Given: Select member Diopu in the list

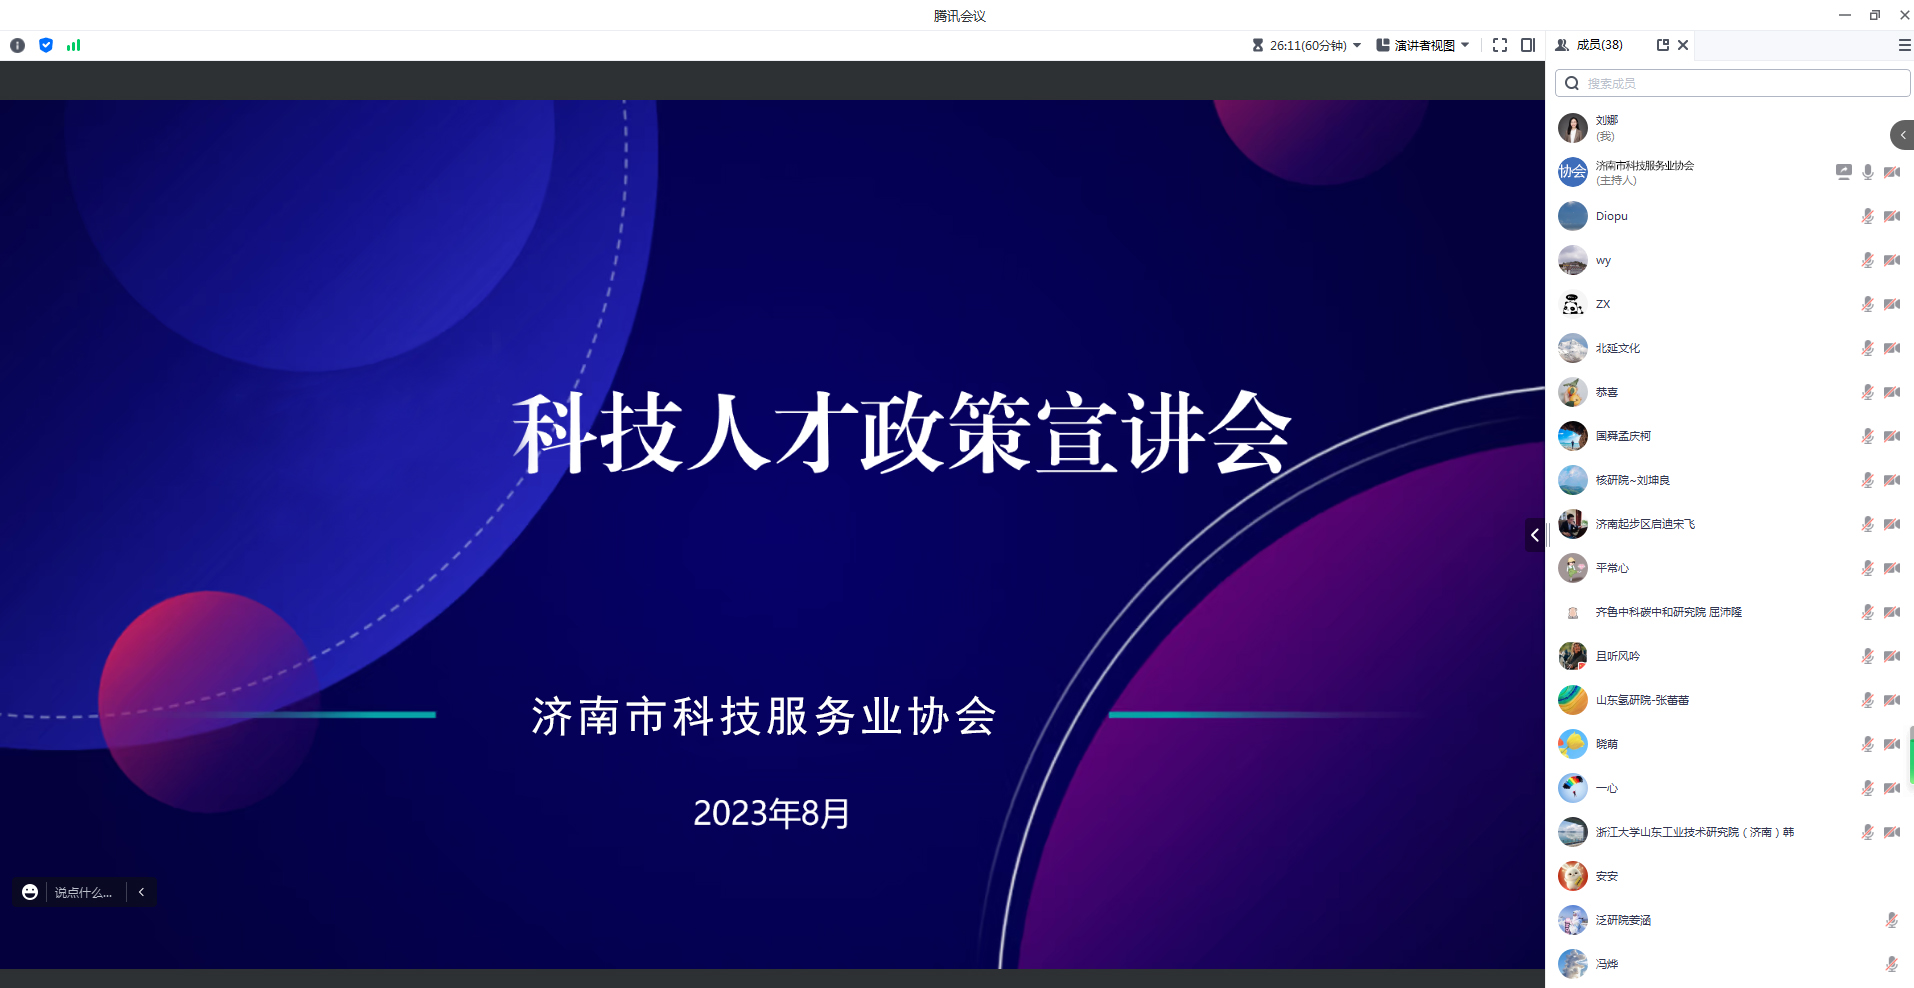Looking at the screenshot, I should [x=1730, y=216].
